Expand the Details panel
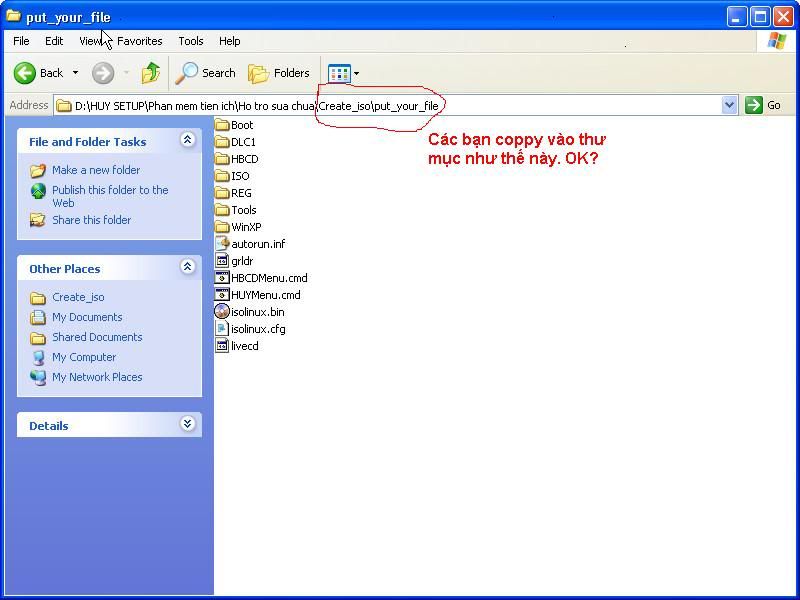 (x=188, y=424)
